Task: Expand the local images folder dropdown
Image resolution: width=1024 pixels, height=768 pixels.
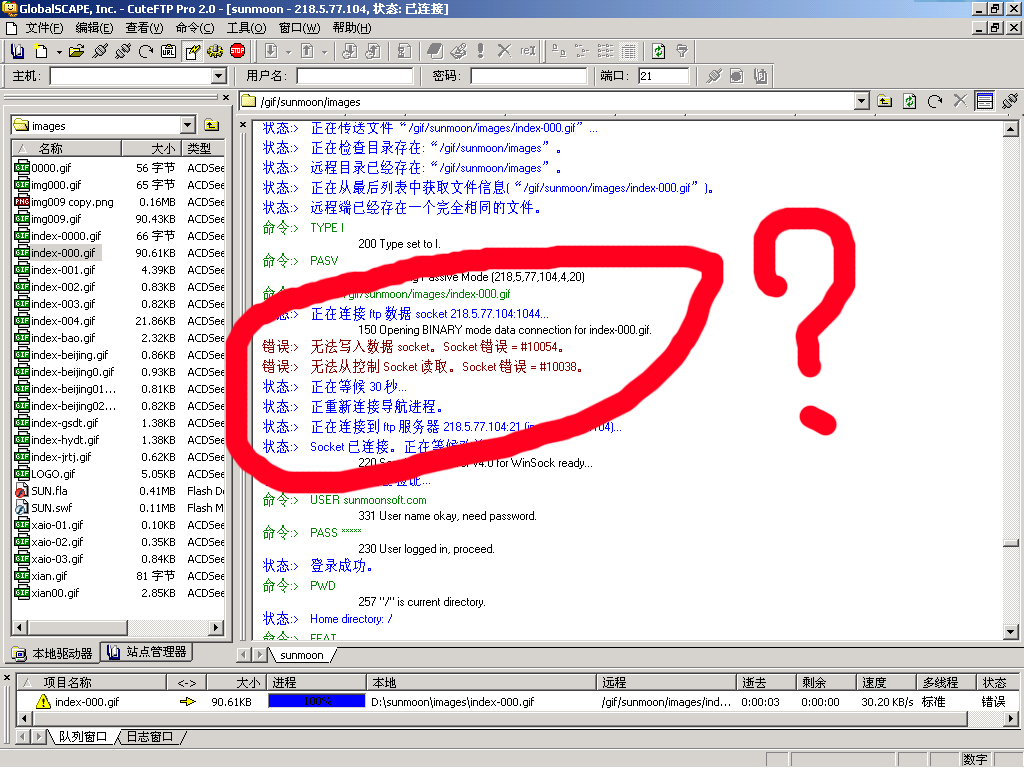Action: [x=187, y=125]
